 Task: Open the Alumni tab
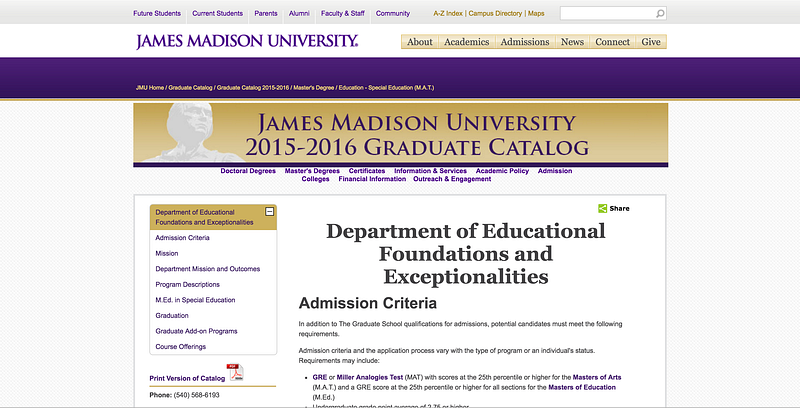tap(299, 13)
